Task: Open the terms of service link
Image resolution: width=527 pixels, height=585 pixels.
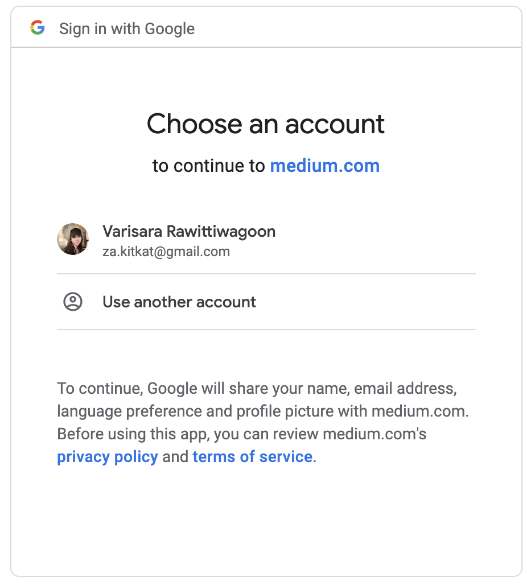Action: [x=252, y=456]
